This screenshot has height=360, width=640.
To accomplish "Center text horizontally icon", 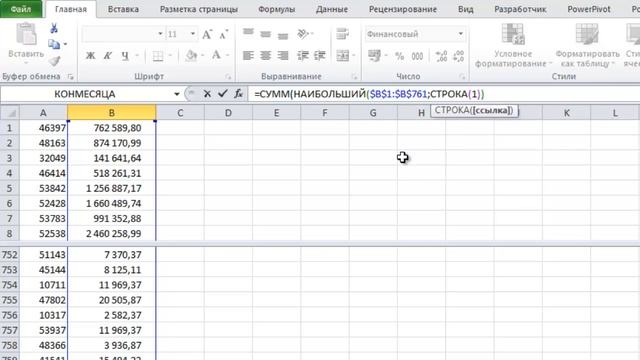I will [265, 56].
